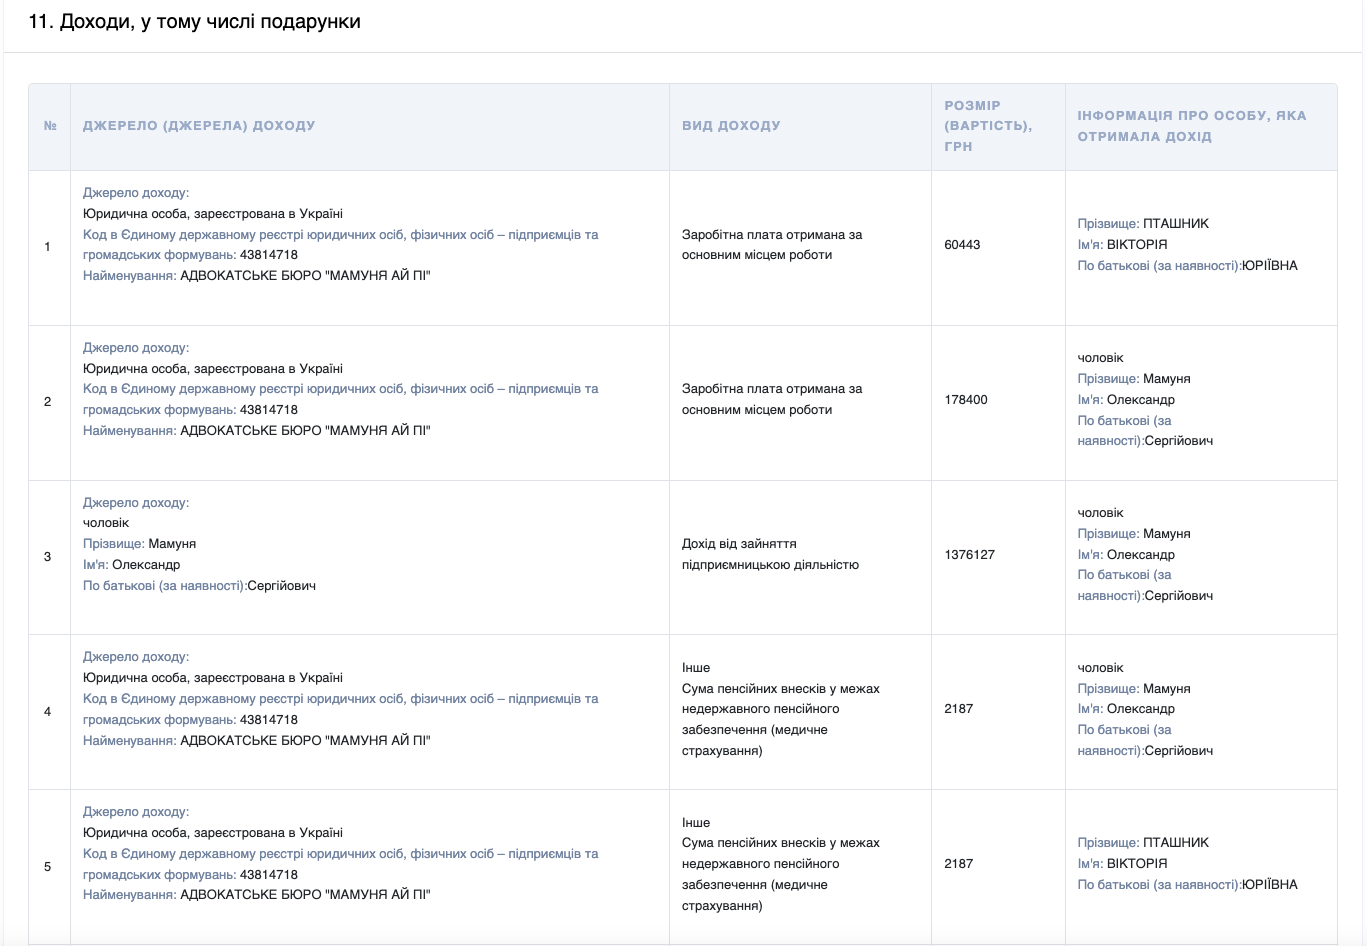Image resolution: width=1367 pixels, height=946 pixels.
Task: Click "Сергійович" in row 3 source cell
Action: tap(281, 586)
